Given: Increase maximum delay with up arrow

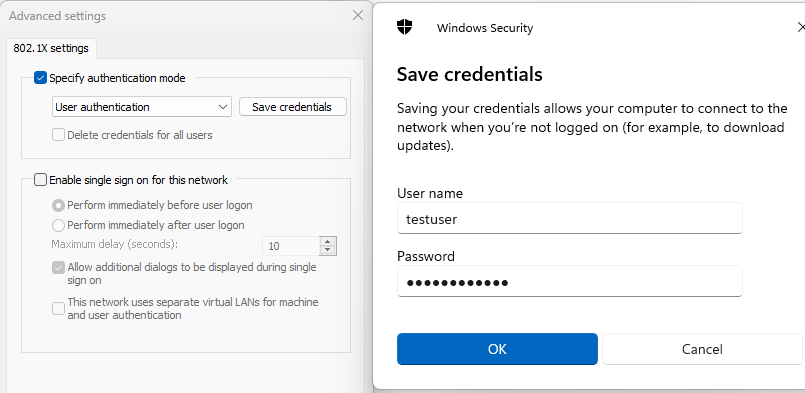Looking at the screenshot, I should 328,241.
